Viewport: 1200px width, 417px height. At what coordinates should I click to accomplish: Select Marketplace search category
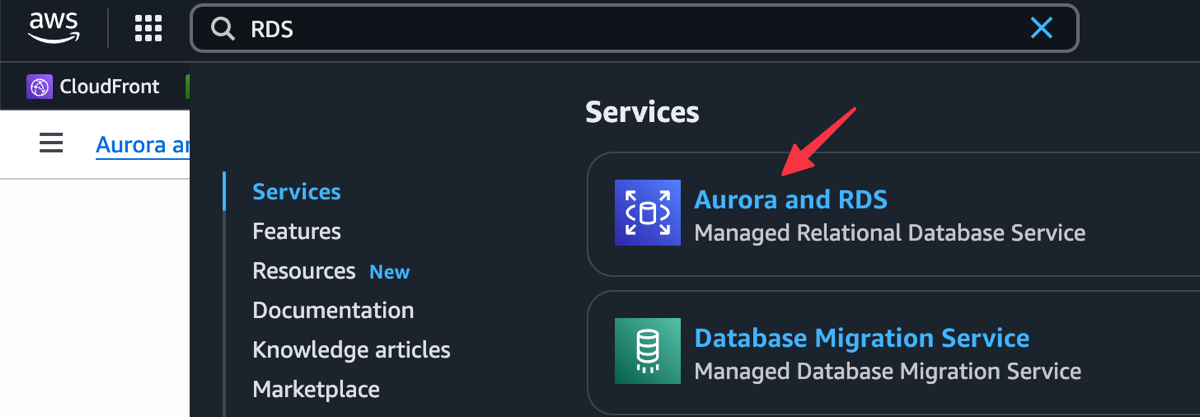point(316,389)
